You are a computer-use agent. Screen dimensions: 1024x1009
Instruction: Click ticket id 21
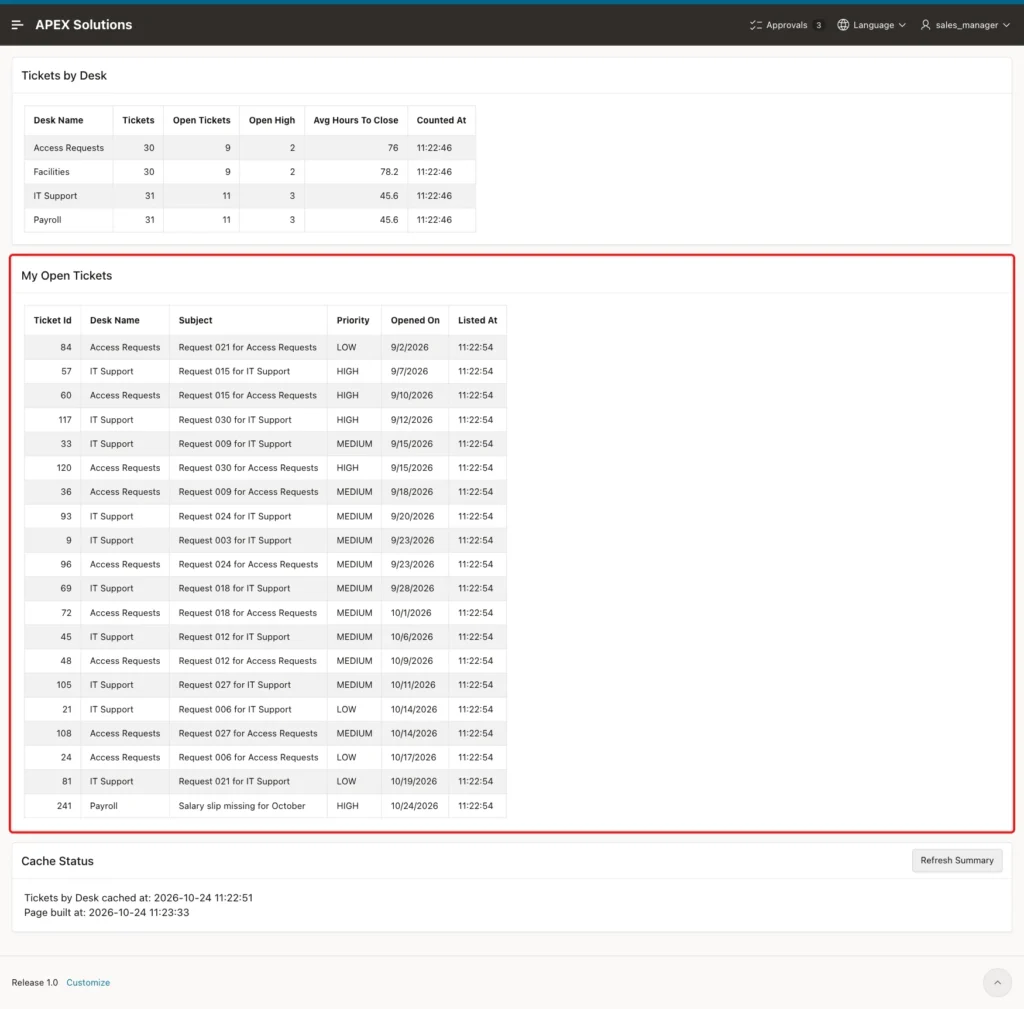[x=67, y=709]
